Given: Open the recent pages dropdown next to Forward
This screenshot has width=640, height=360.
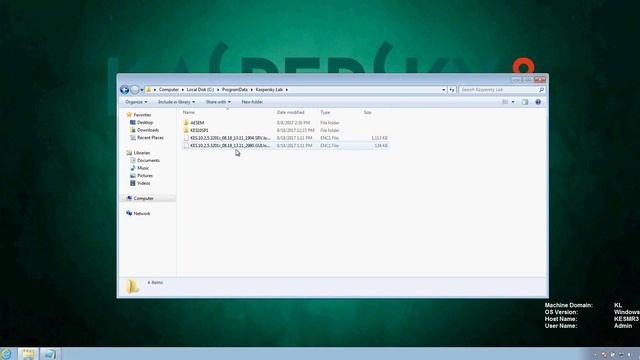Looking at the screenshot, I should pyautogui.click(x=142, y=90).
